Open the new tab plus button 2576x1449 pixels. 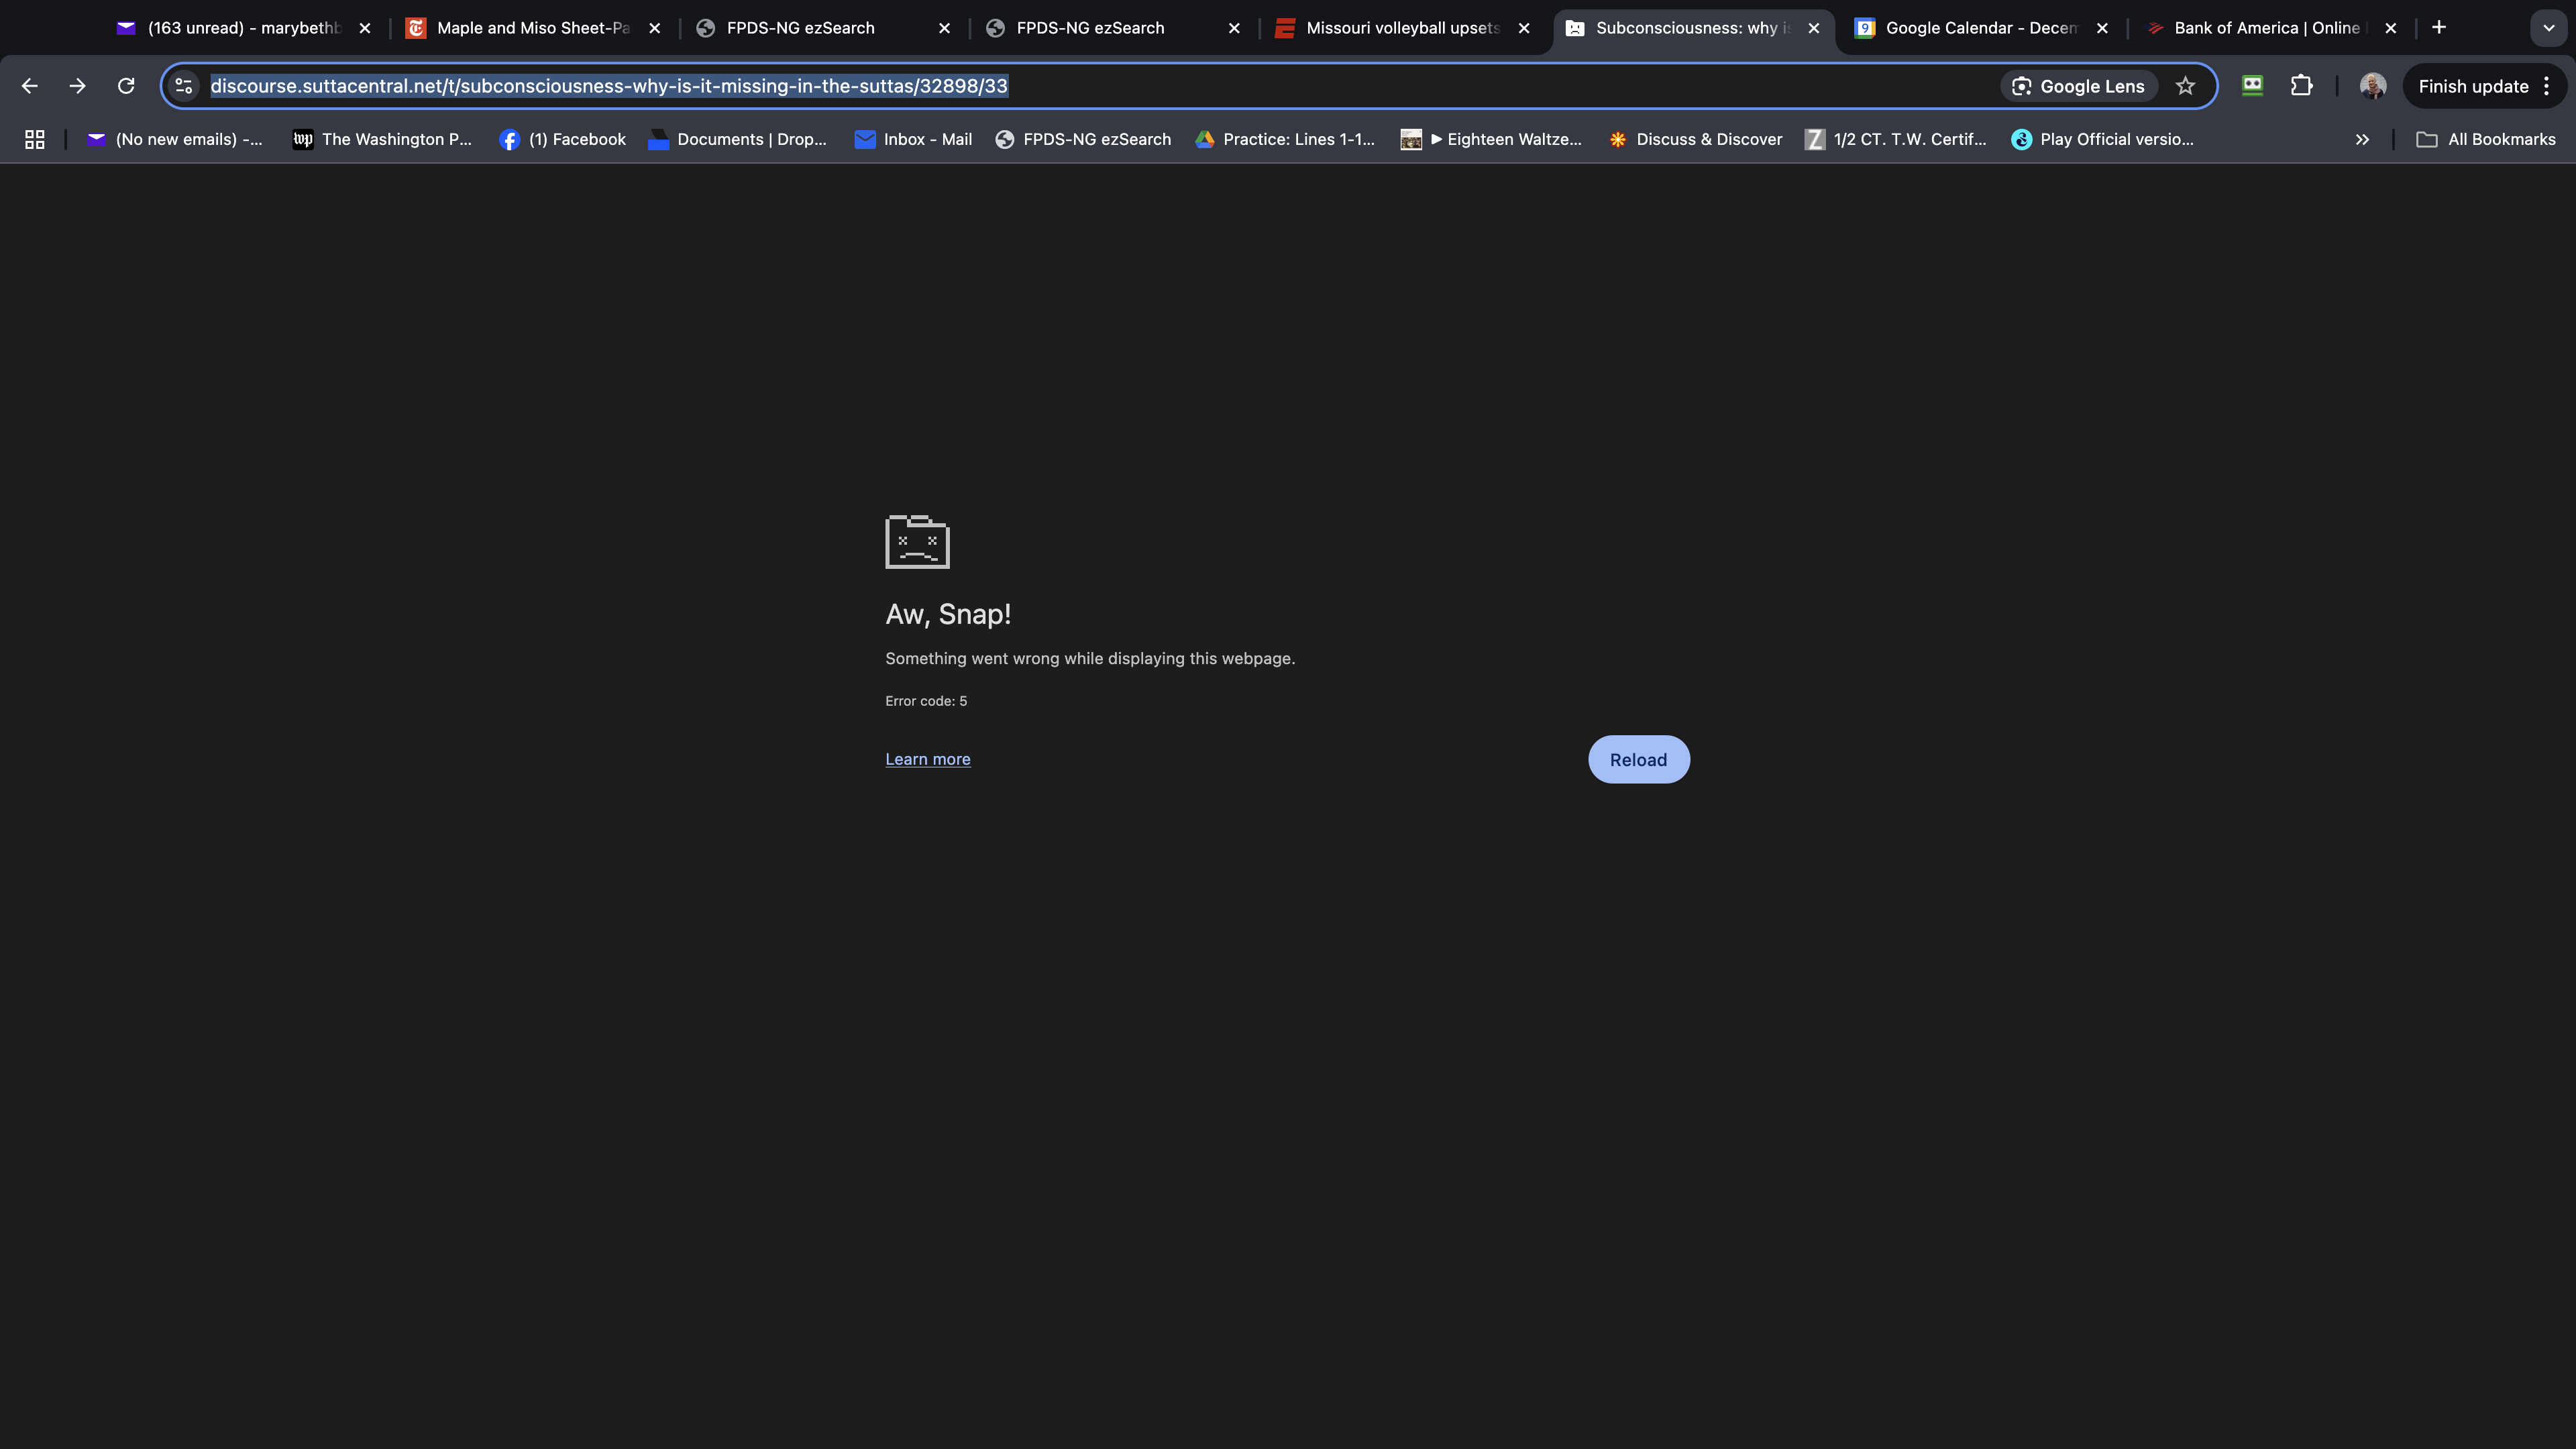pyautogui.click(x=2439, y=28)
